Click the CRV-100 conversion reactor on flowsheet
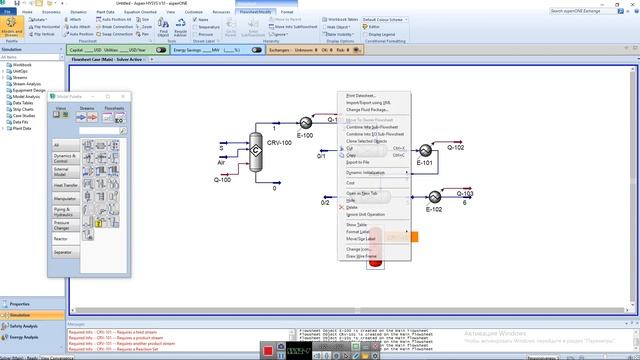 256,151
